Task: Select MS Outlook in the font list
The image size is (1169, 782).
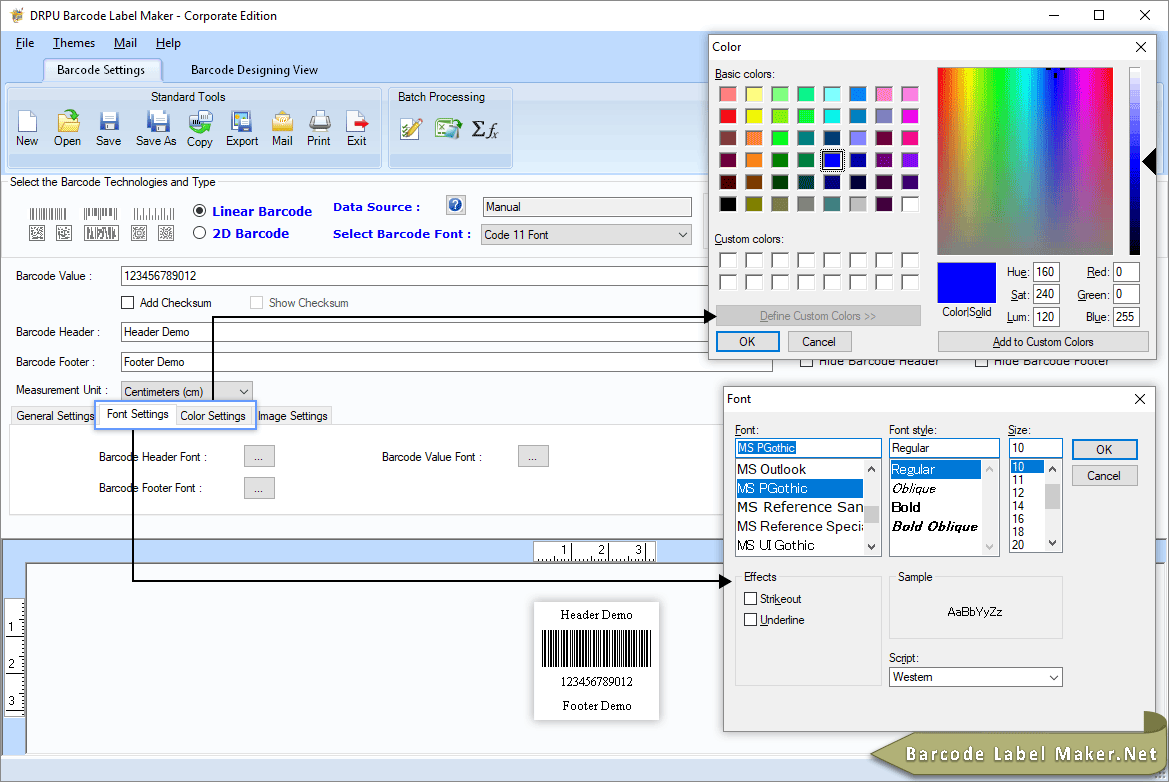Action: 772,469
